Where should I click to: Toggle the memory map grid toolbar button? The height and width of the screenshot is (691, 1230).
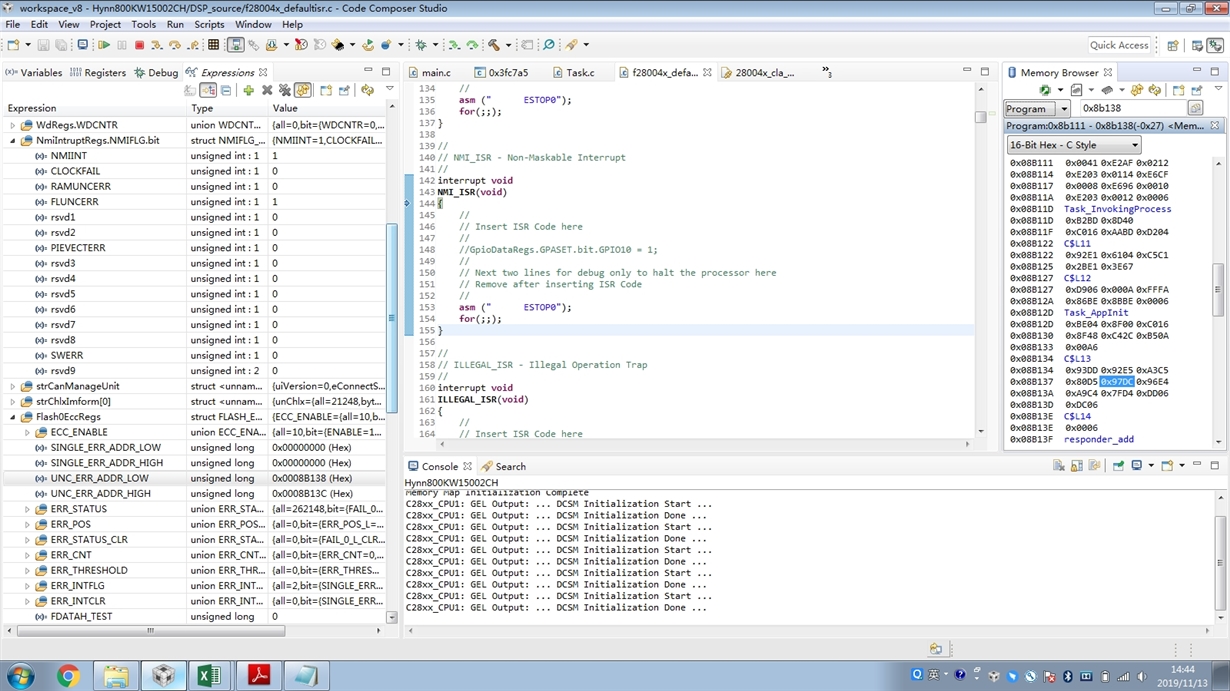coord(213,45)
